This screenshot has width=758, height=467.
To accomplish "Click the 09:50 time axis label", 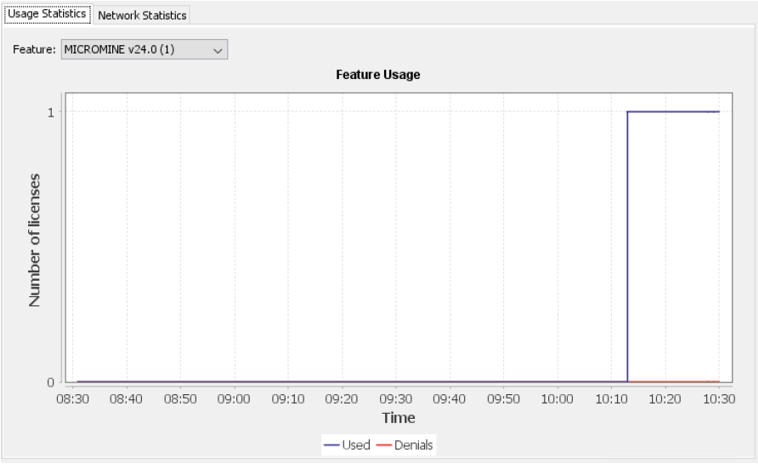I will click(503, 399).
